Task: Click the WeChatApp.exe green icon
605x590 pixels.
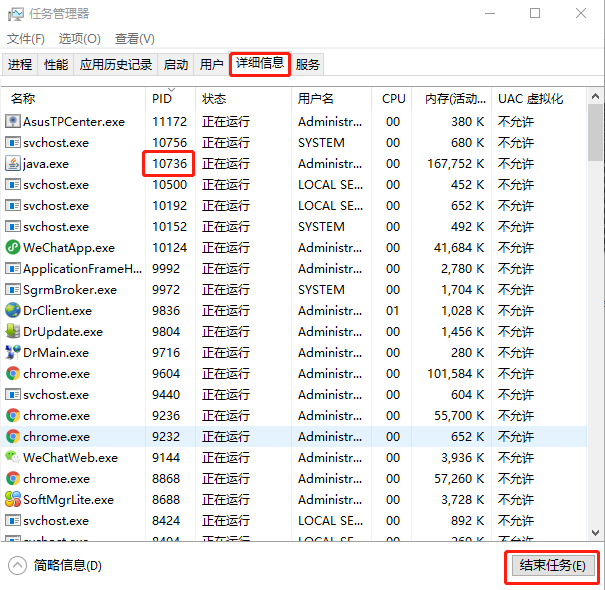Action: pyautogui.click(x=12, y=247)
